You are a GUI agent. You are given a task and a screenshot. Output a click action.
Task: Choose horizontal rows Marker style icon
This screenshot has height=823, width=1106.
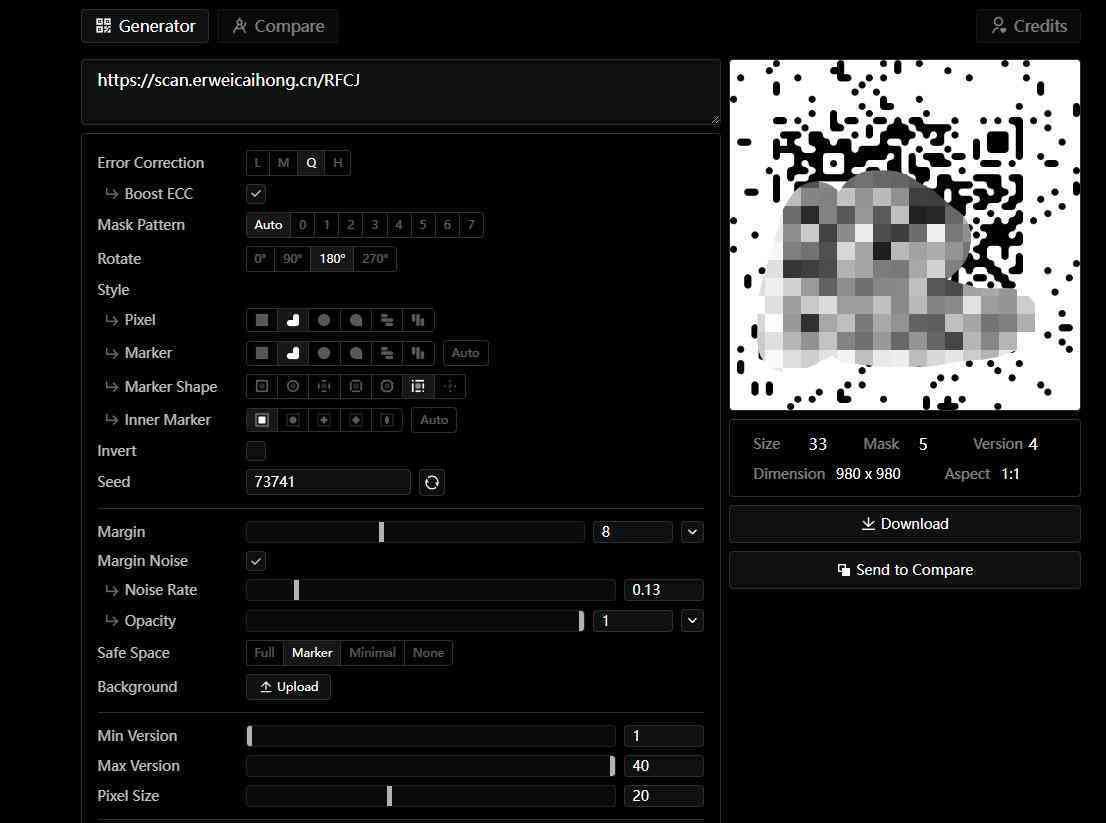click(387, 353)
